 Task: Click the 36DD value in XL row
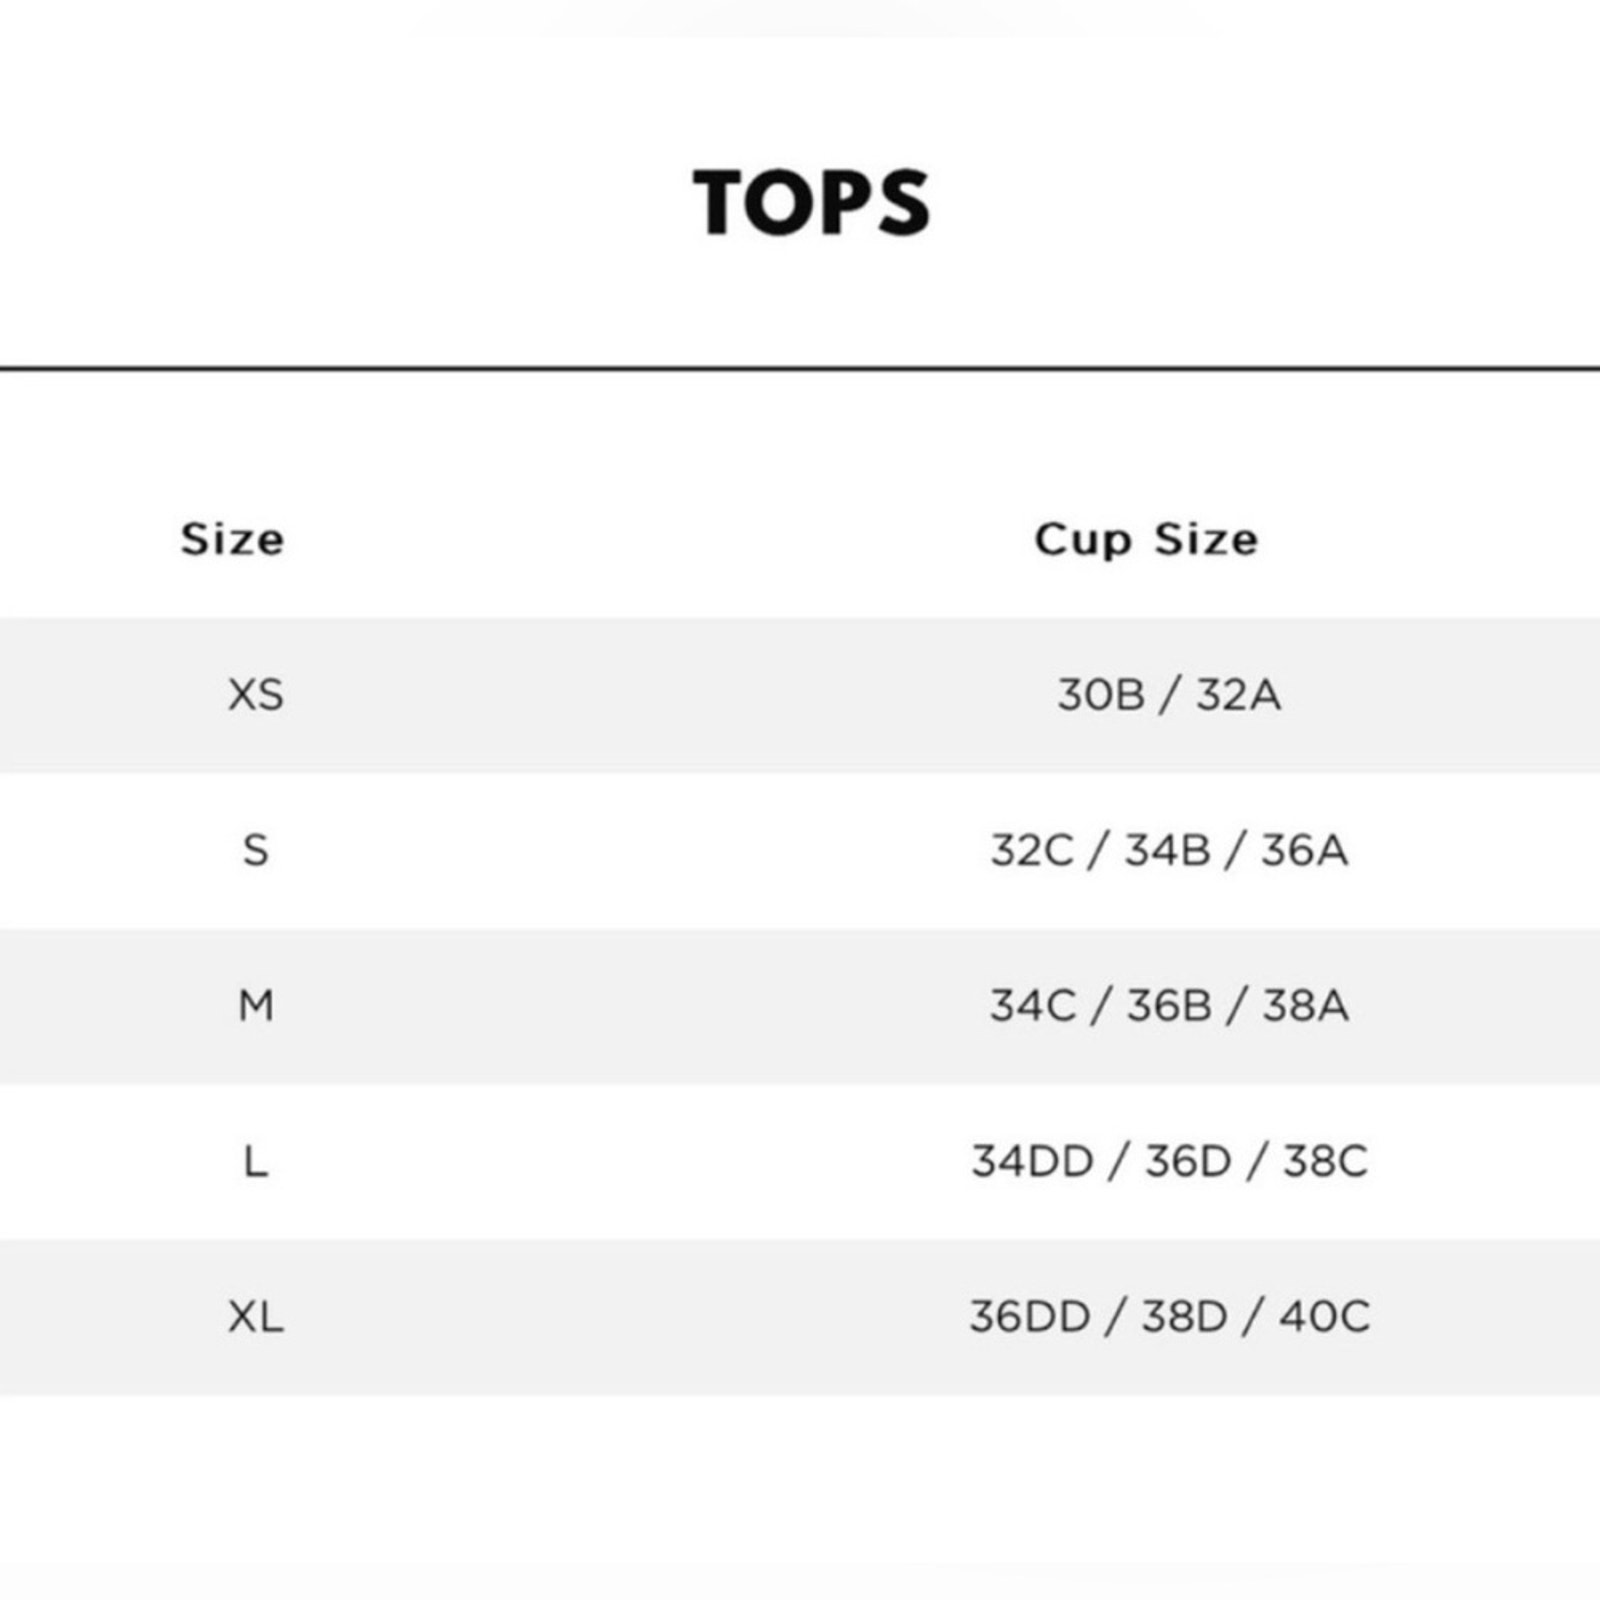[x=1030, y=1316]
